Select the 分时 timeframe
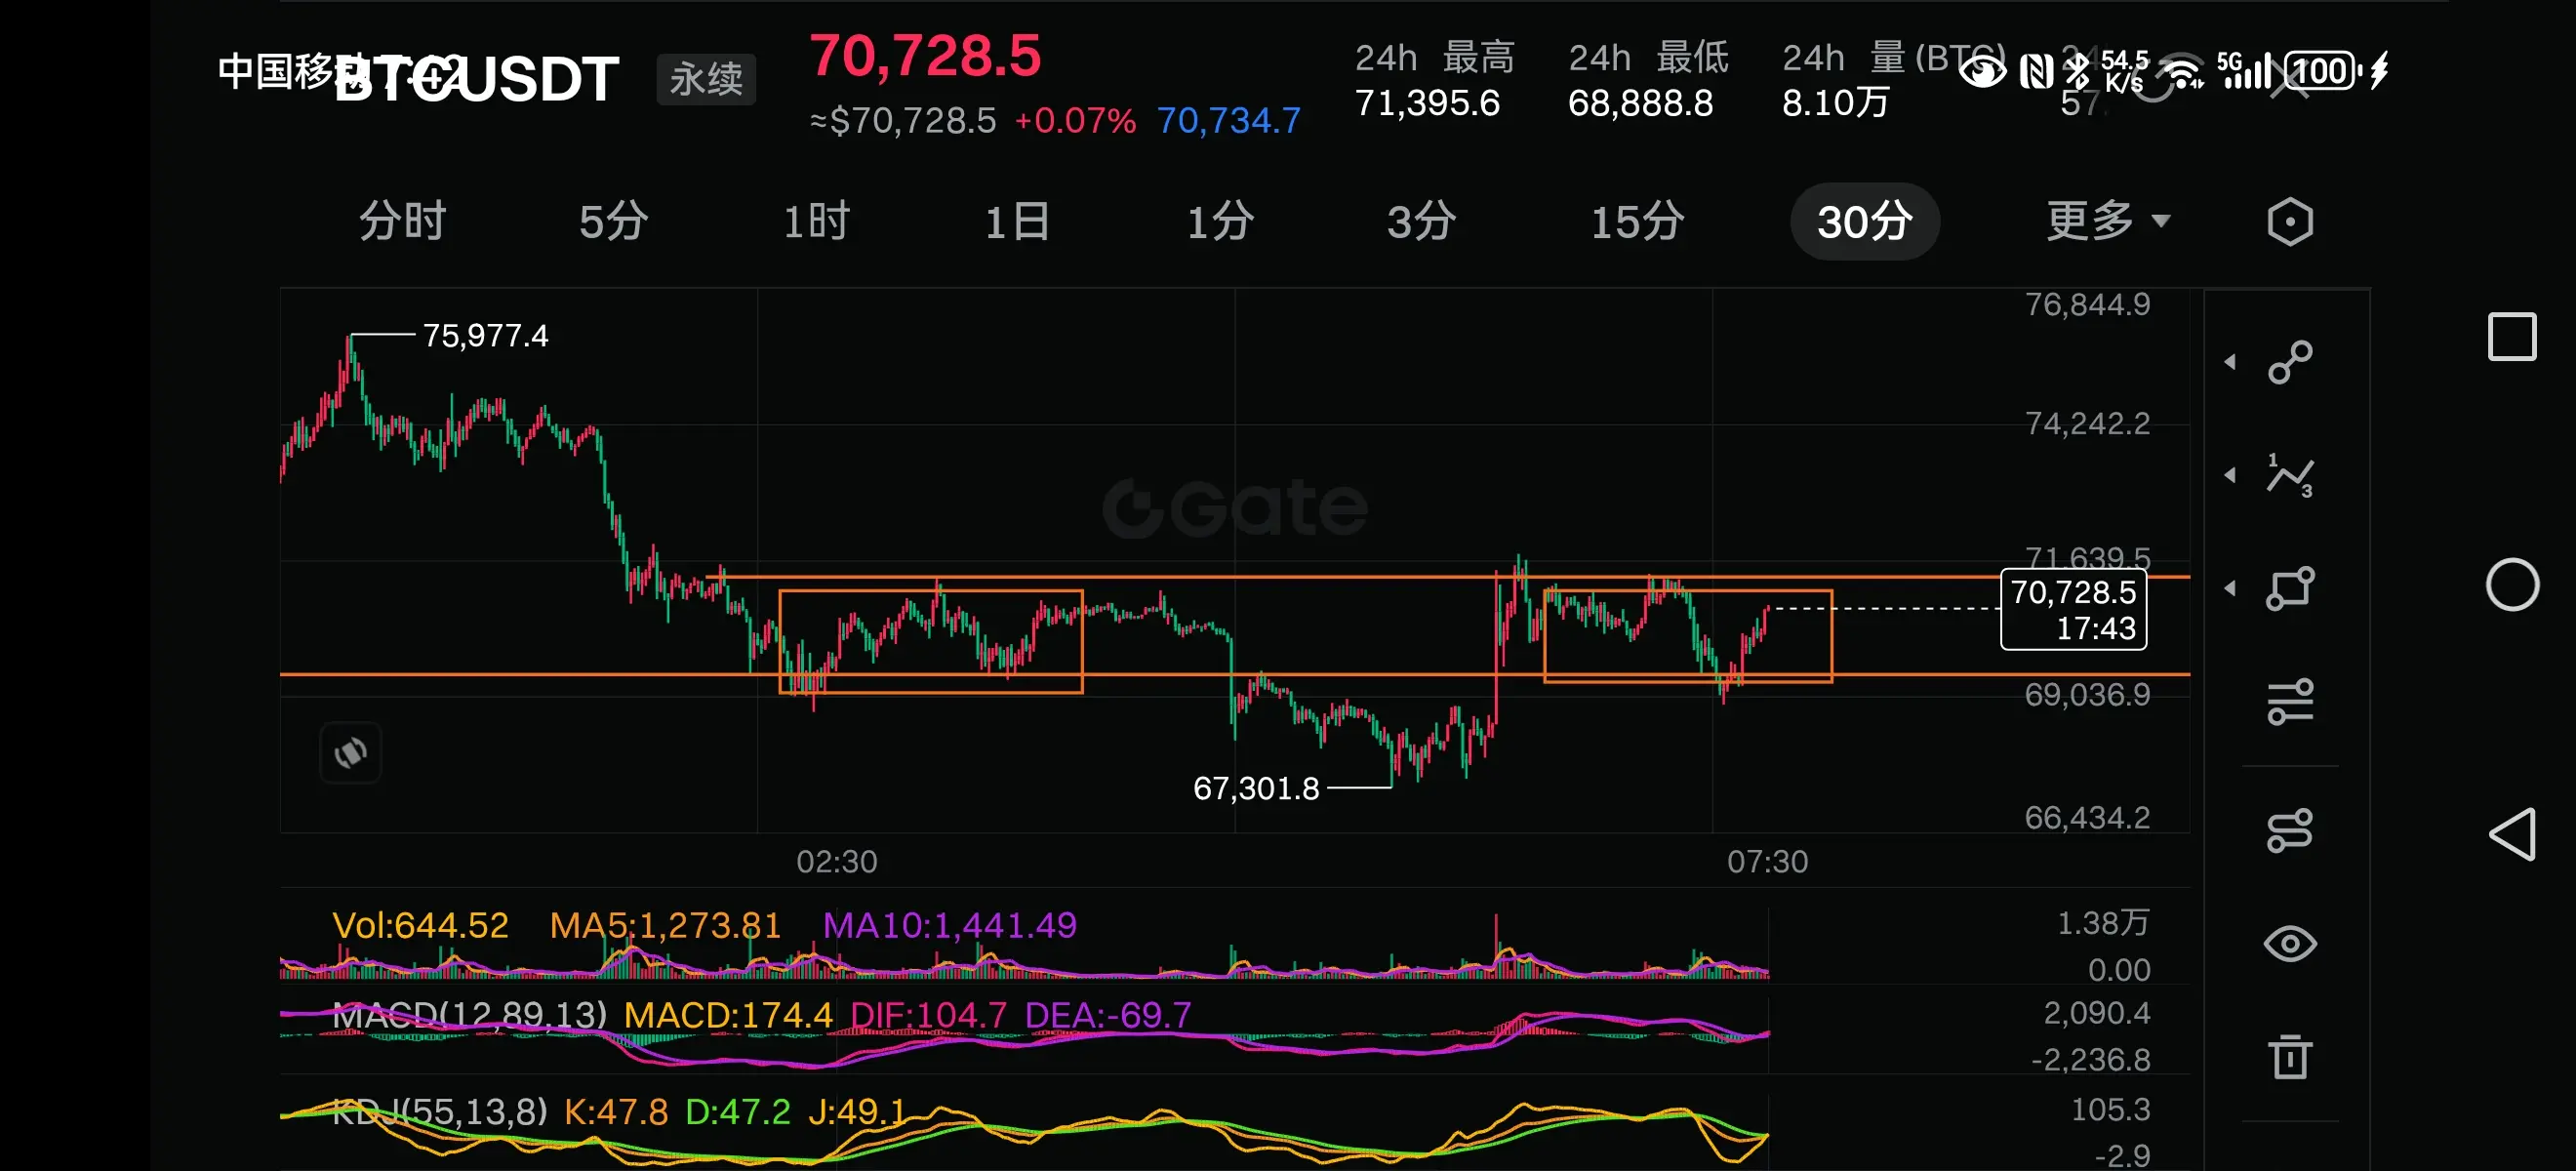 click(x=402, y=221)
